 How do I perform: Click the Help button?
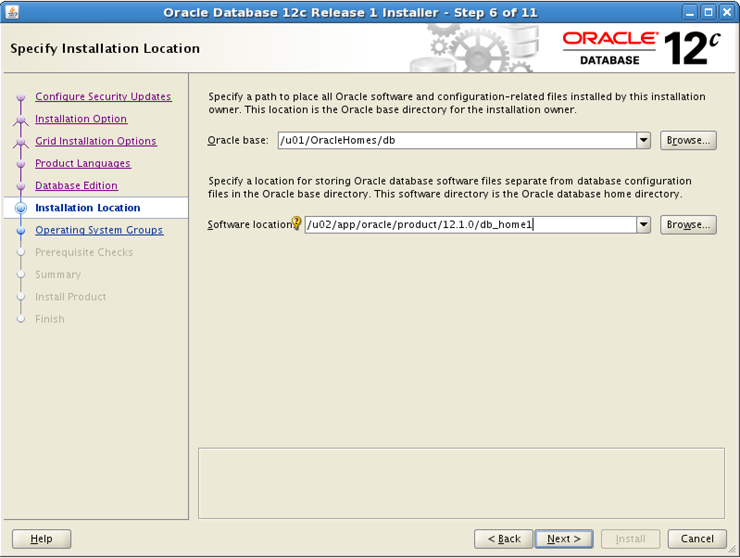click(42, 539)
